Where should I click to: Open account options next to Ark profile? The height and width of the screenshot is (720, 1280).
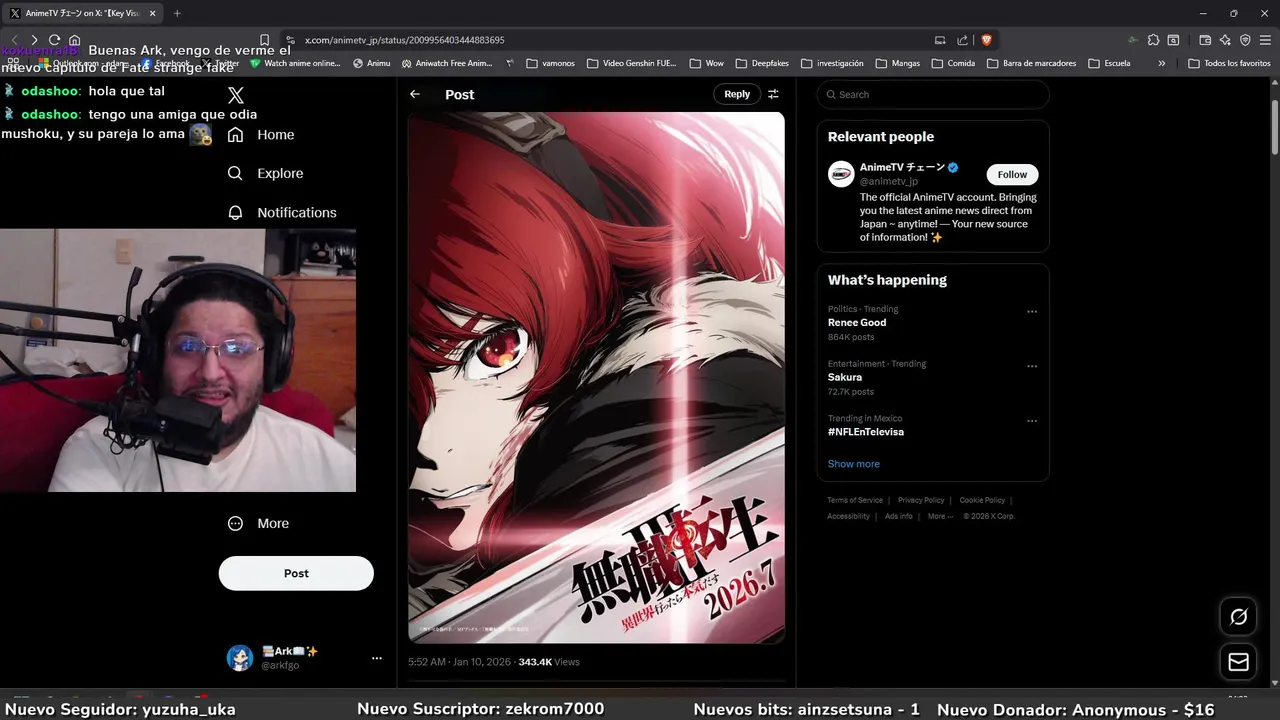377,658
